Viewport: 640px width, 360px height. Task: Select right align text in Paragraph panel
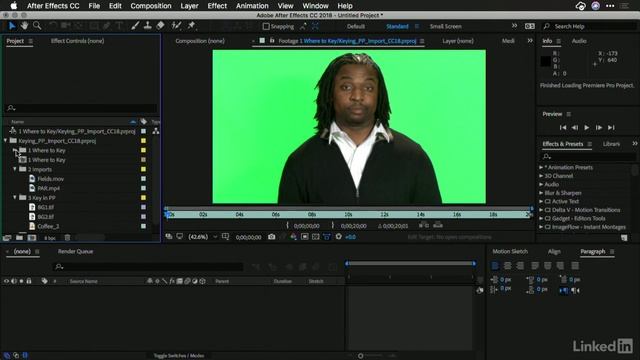(520, 266)
